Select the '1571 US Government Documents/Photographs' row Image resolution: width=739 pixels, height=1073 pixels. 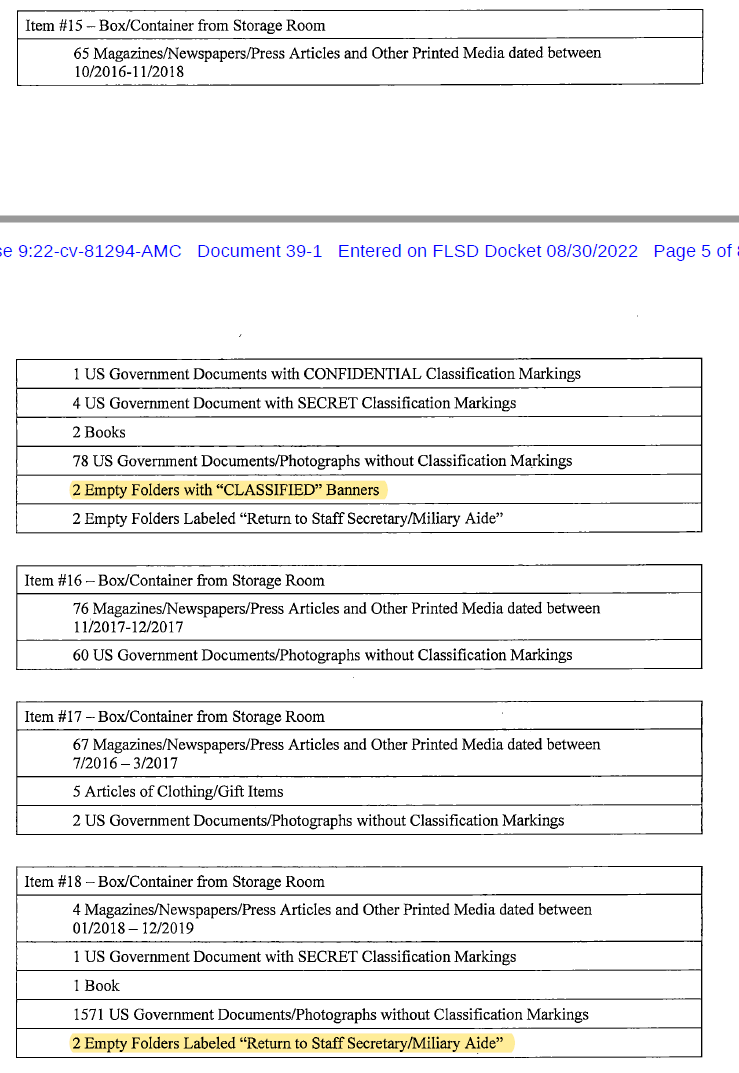(359, 1014)
